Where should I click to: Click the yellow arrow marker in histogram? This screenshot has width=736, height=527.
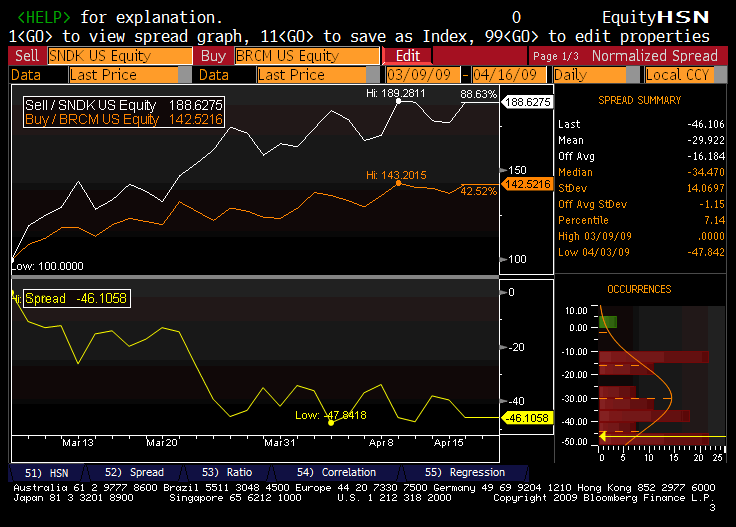(603, 437)
